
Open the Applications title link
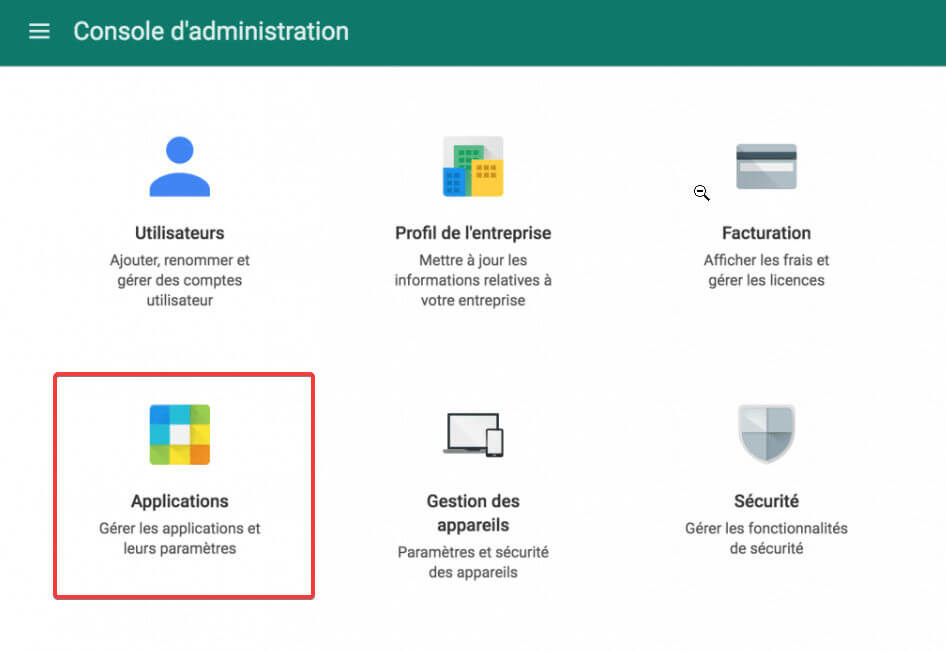[x=180, y=501]
